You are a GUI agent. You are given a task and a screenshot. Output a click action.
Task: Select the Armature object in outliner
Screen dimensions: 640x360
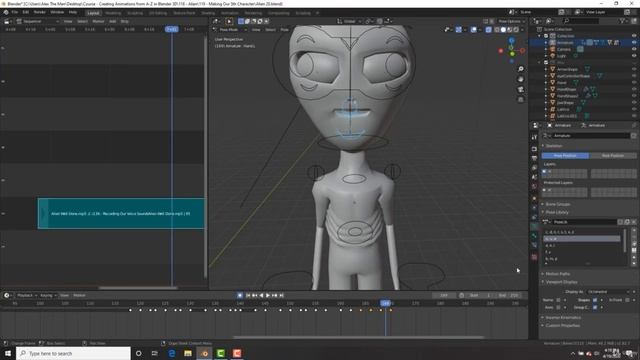click(565, 42)
